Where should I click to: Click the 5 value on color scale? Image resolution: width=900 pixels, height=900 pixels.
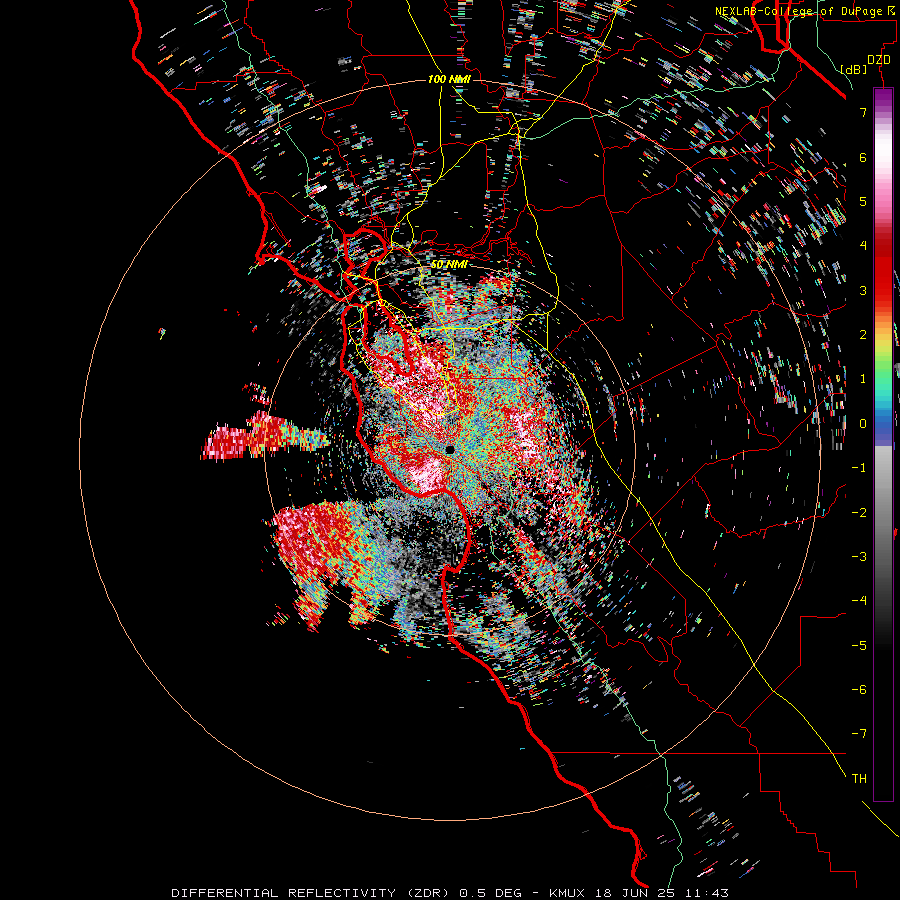click(x=863, y=201)
